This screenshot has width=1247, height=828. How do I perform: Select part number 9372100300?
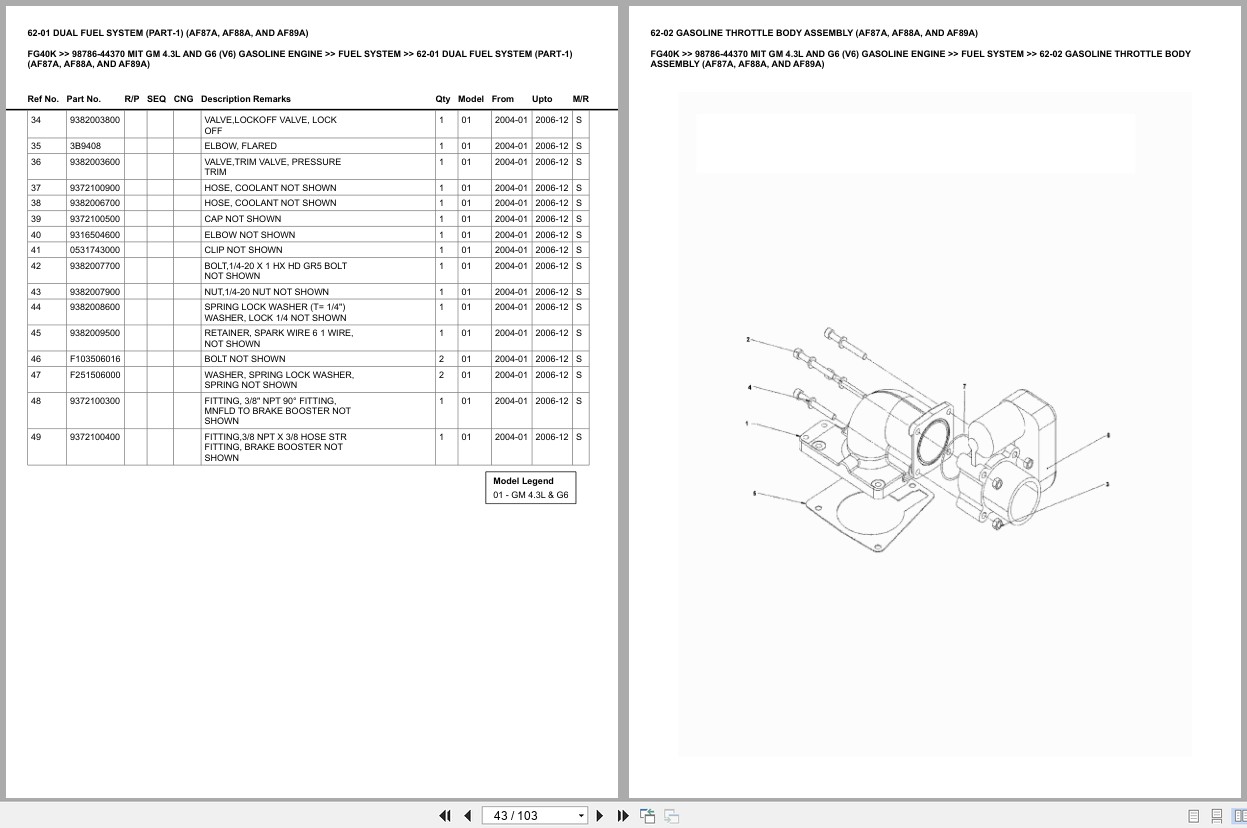point(95,401)
